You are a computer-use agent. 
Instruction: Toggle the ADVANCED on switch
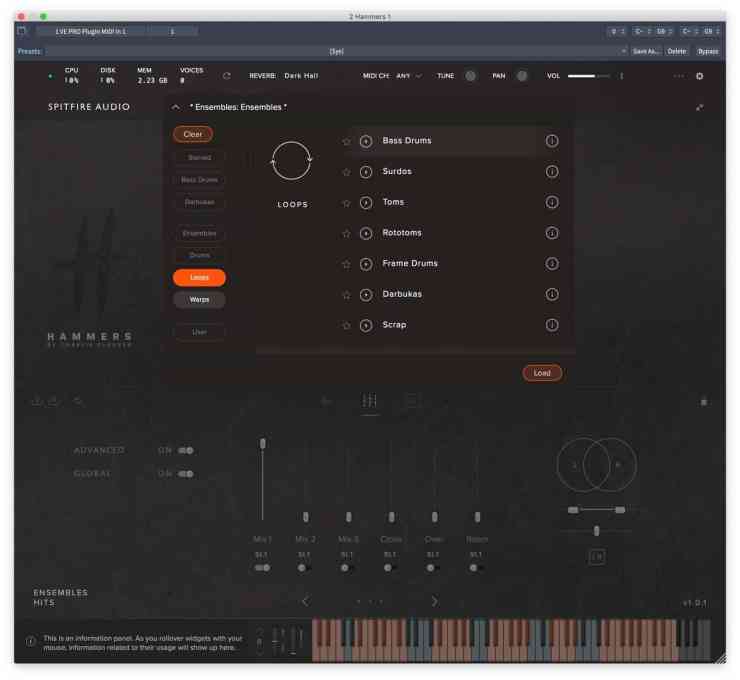point(185,451)
